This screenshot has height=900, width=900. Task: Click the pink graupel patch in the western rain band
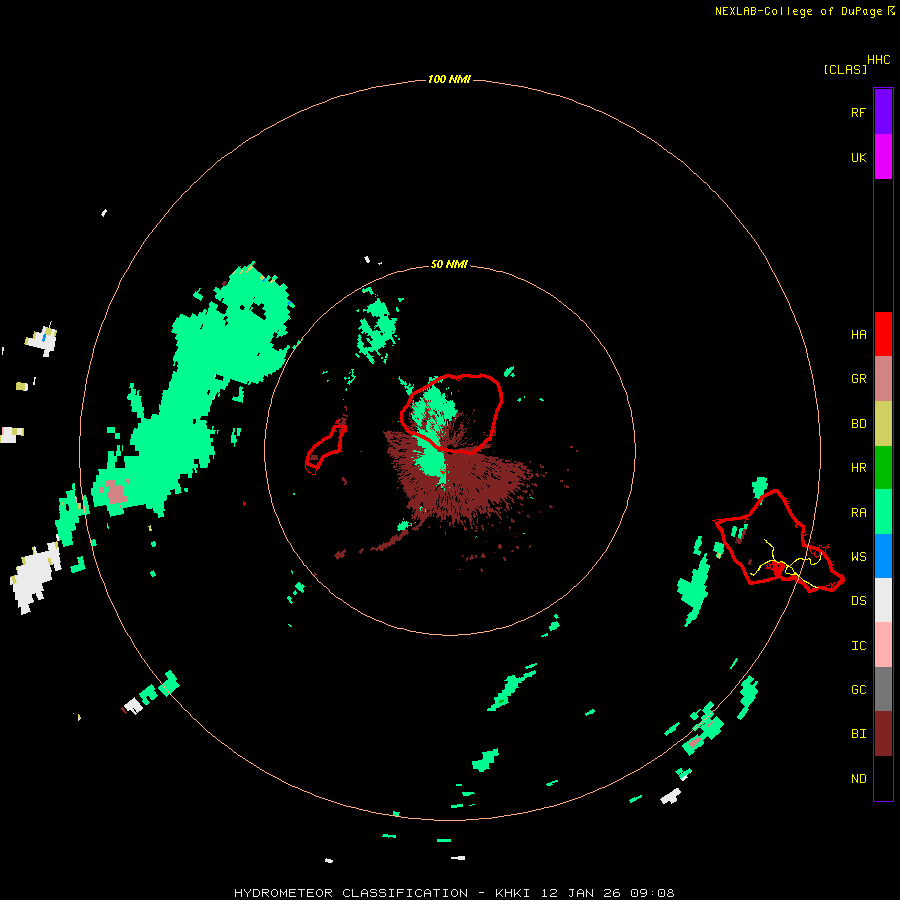point(115,492)
